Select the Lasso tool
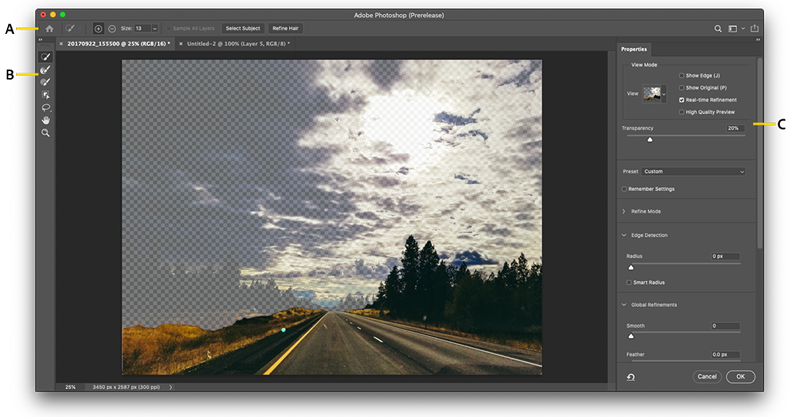Screen dimensions: 800x417 tap(45, 107)
